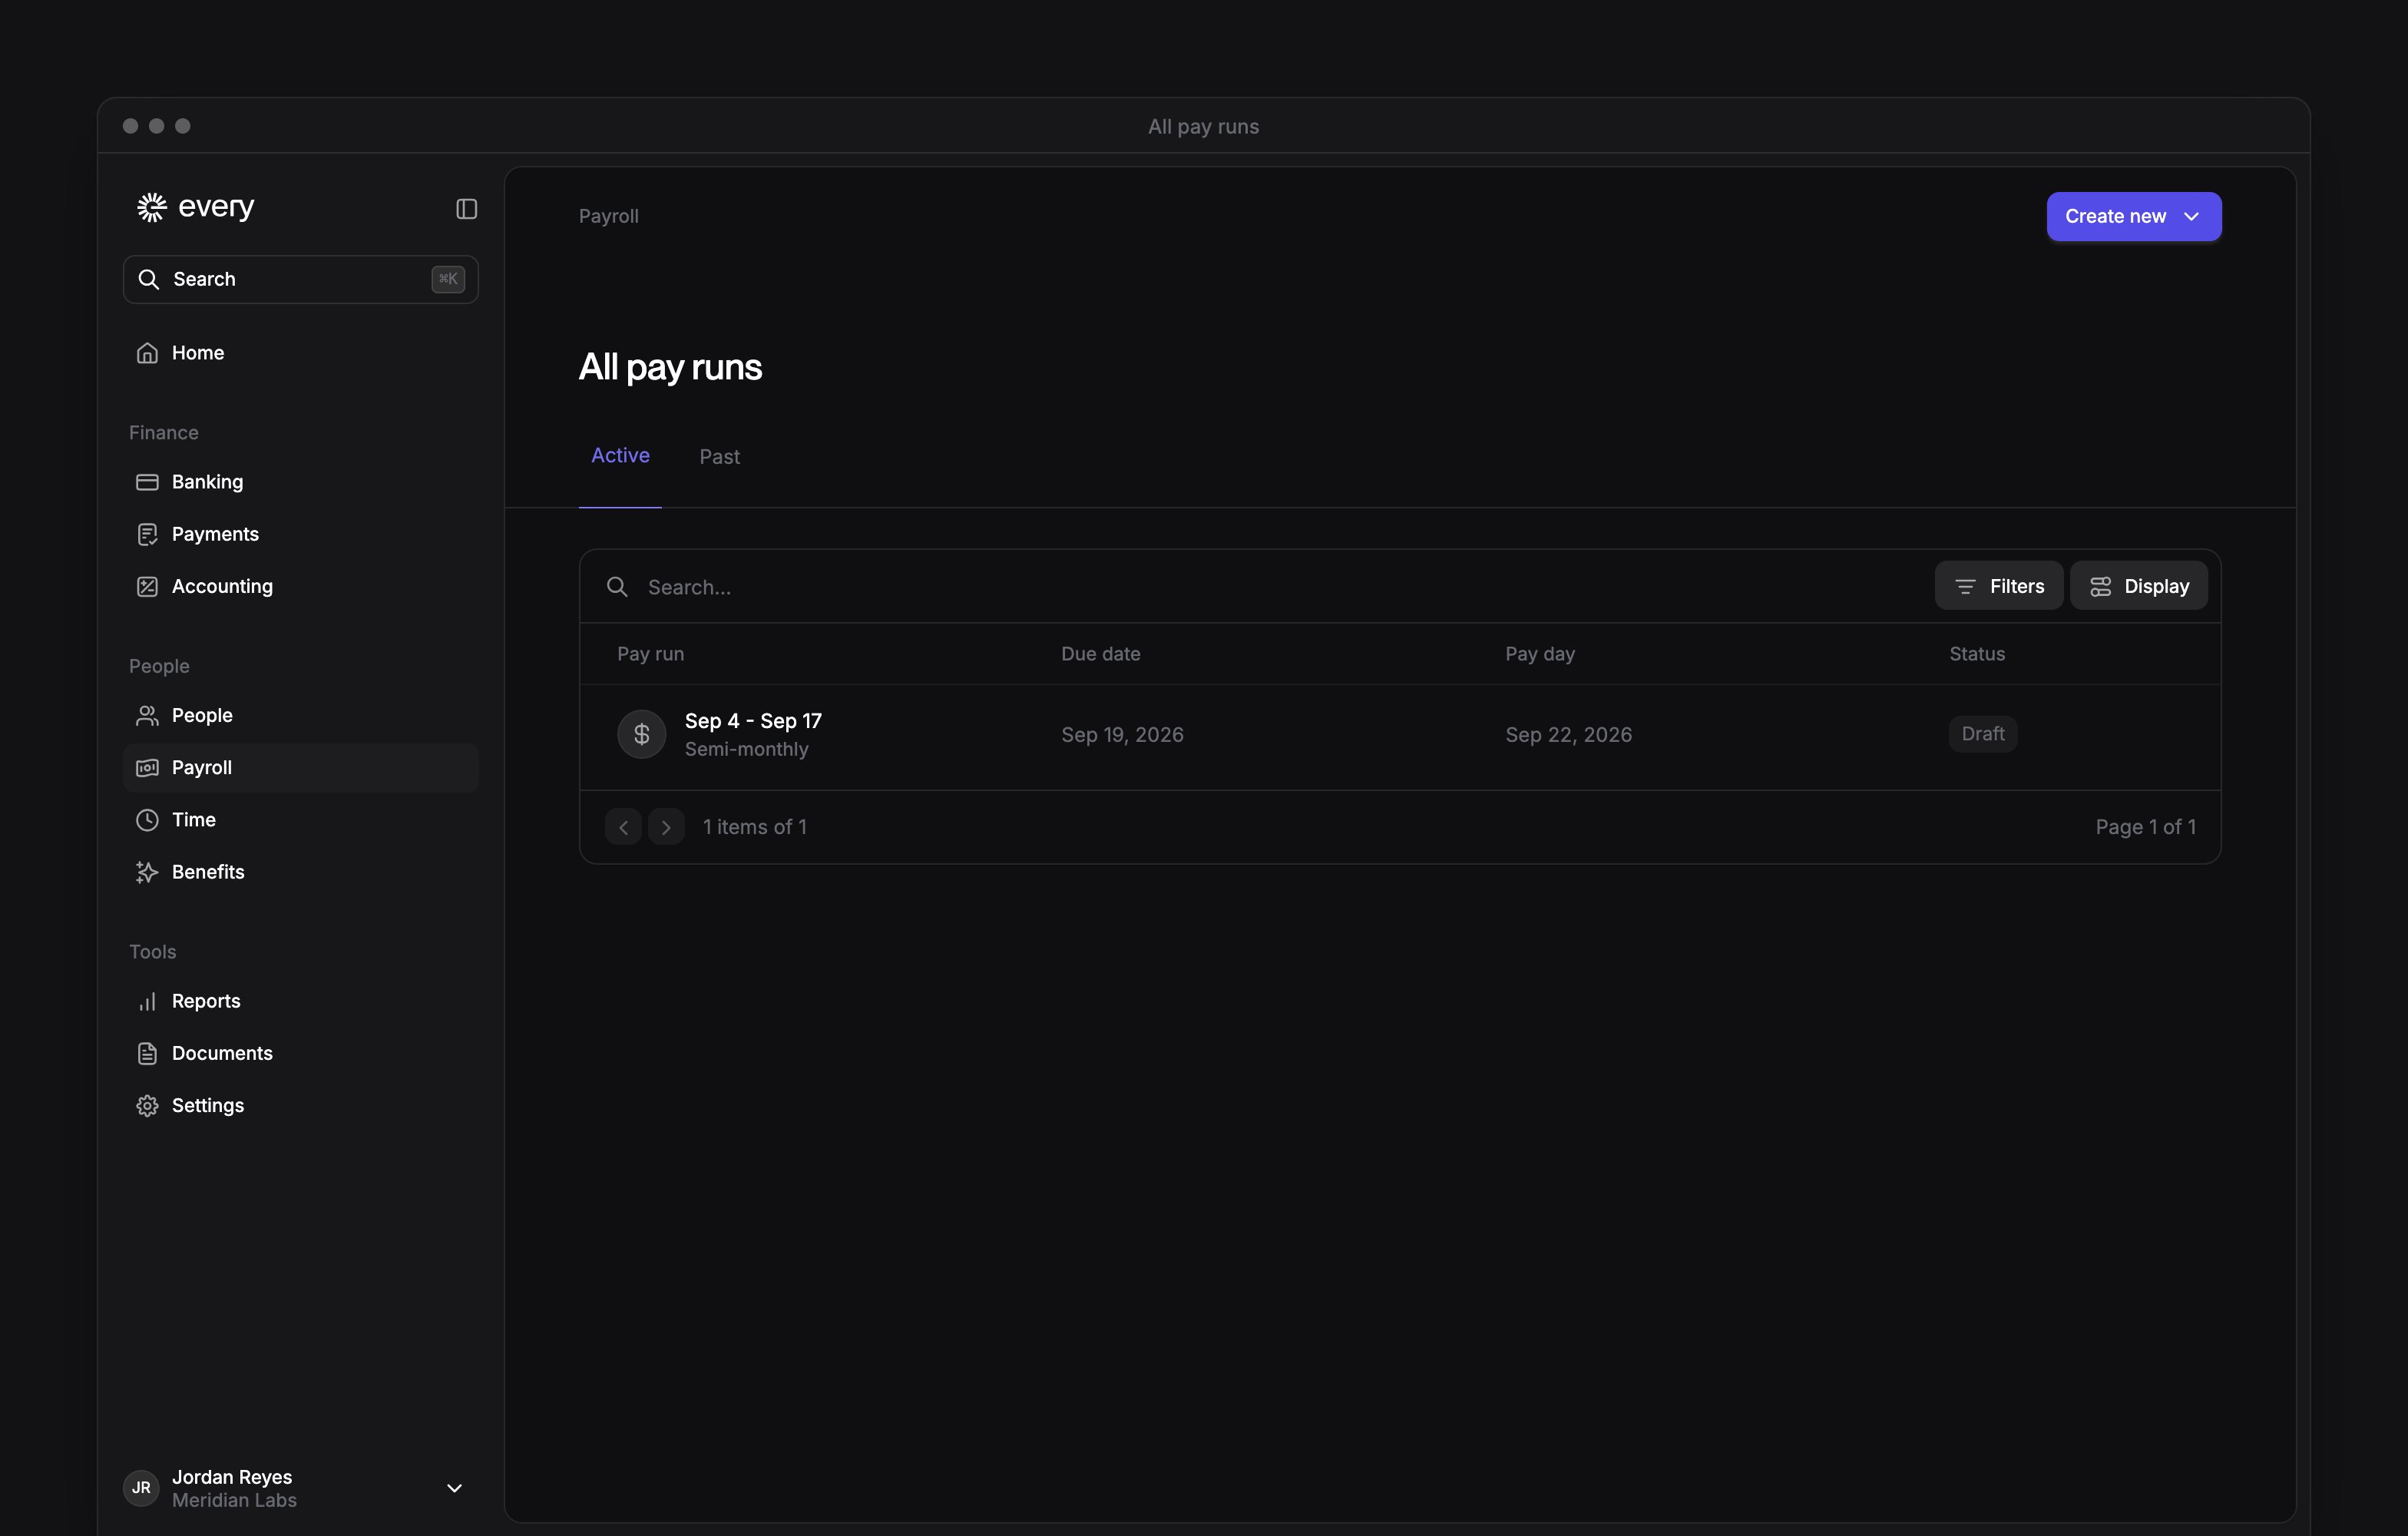Focus the pay runs Search... field
Viewport: 2408px width, 1536px height.
(x=1250, y=587)
